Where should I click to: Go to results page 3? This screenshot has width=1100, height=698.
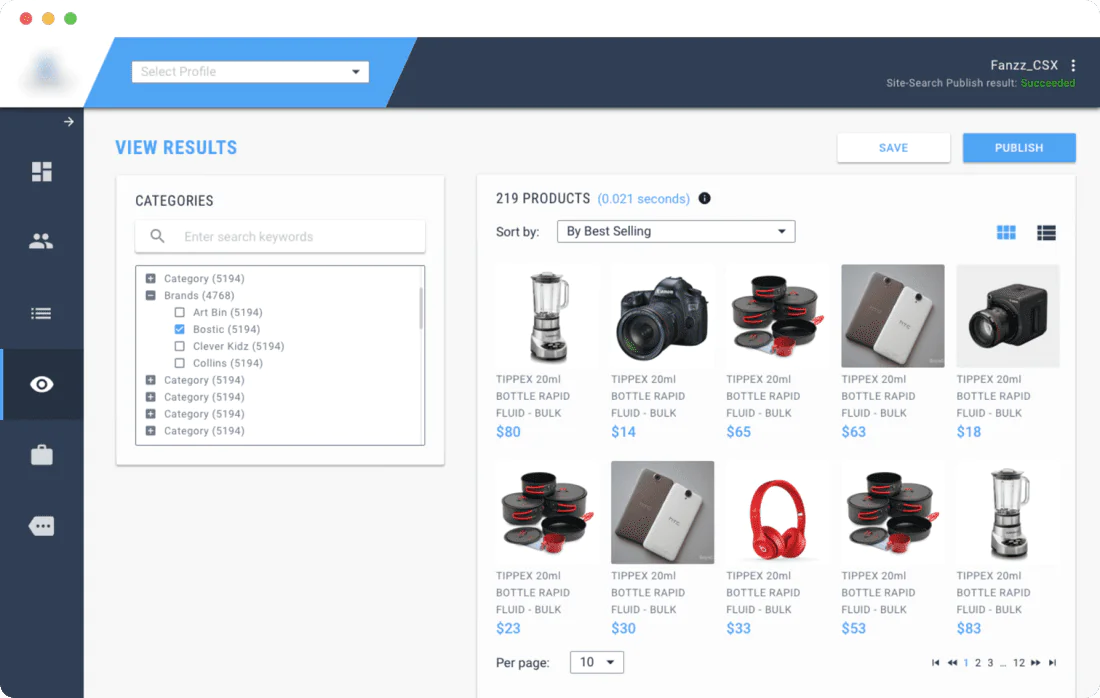pos(990,662)
